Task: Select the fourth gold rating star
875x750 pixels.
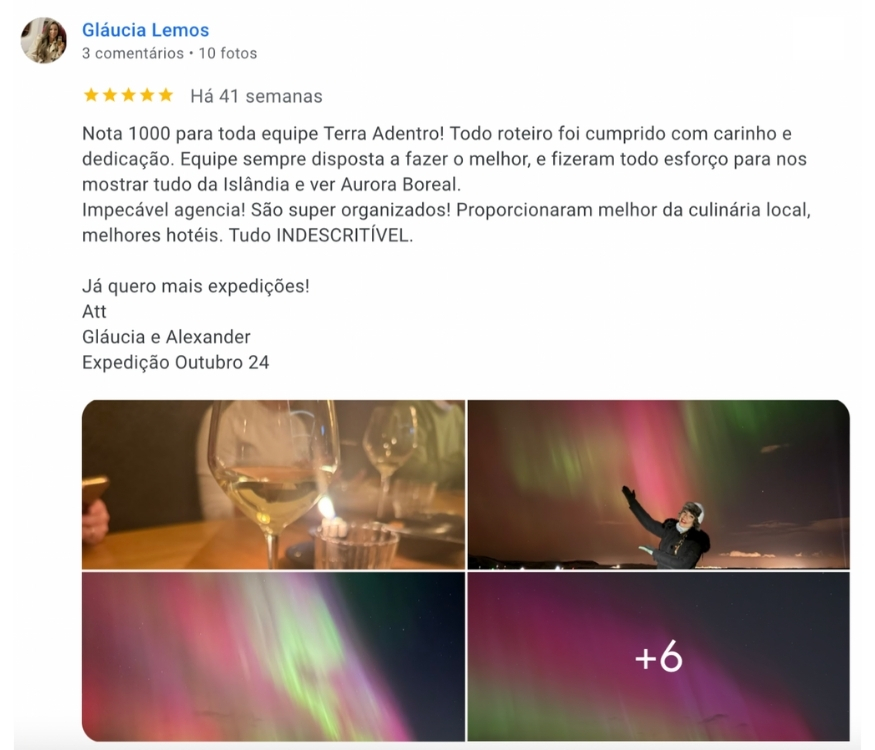Action: click(x=147, y=95)
